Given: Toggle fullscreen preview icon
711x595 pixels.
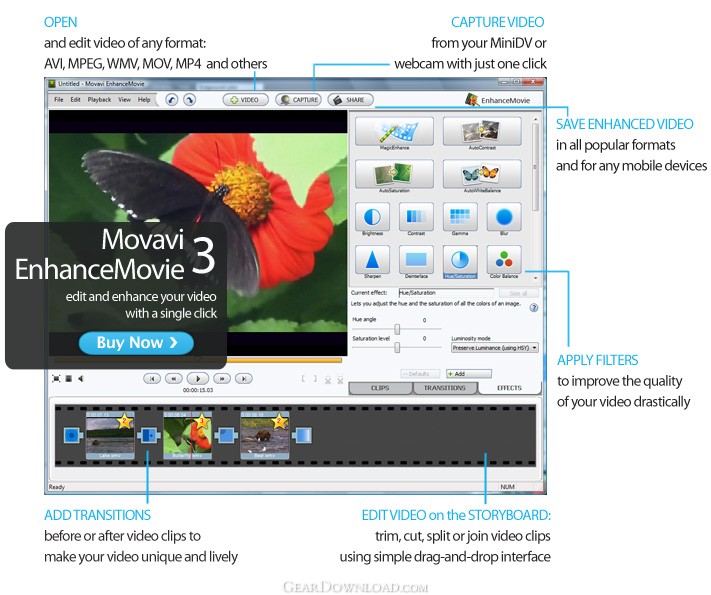Looking at the screenshot, I should tap(56, 379).
